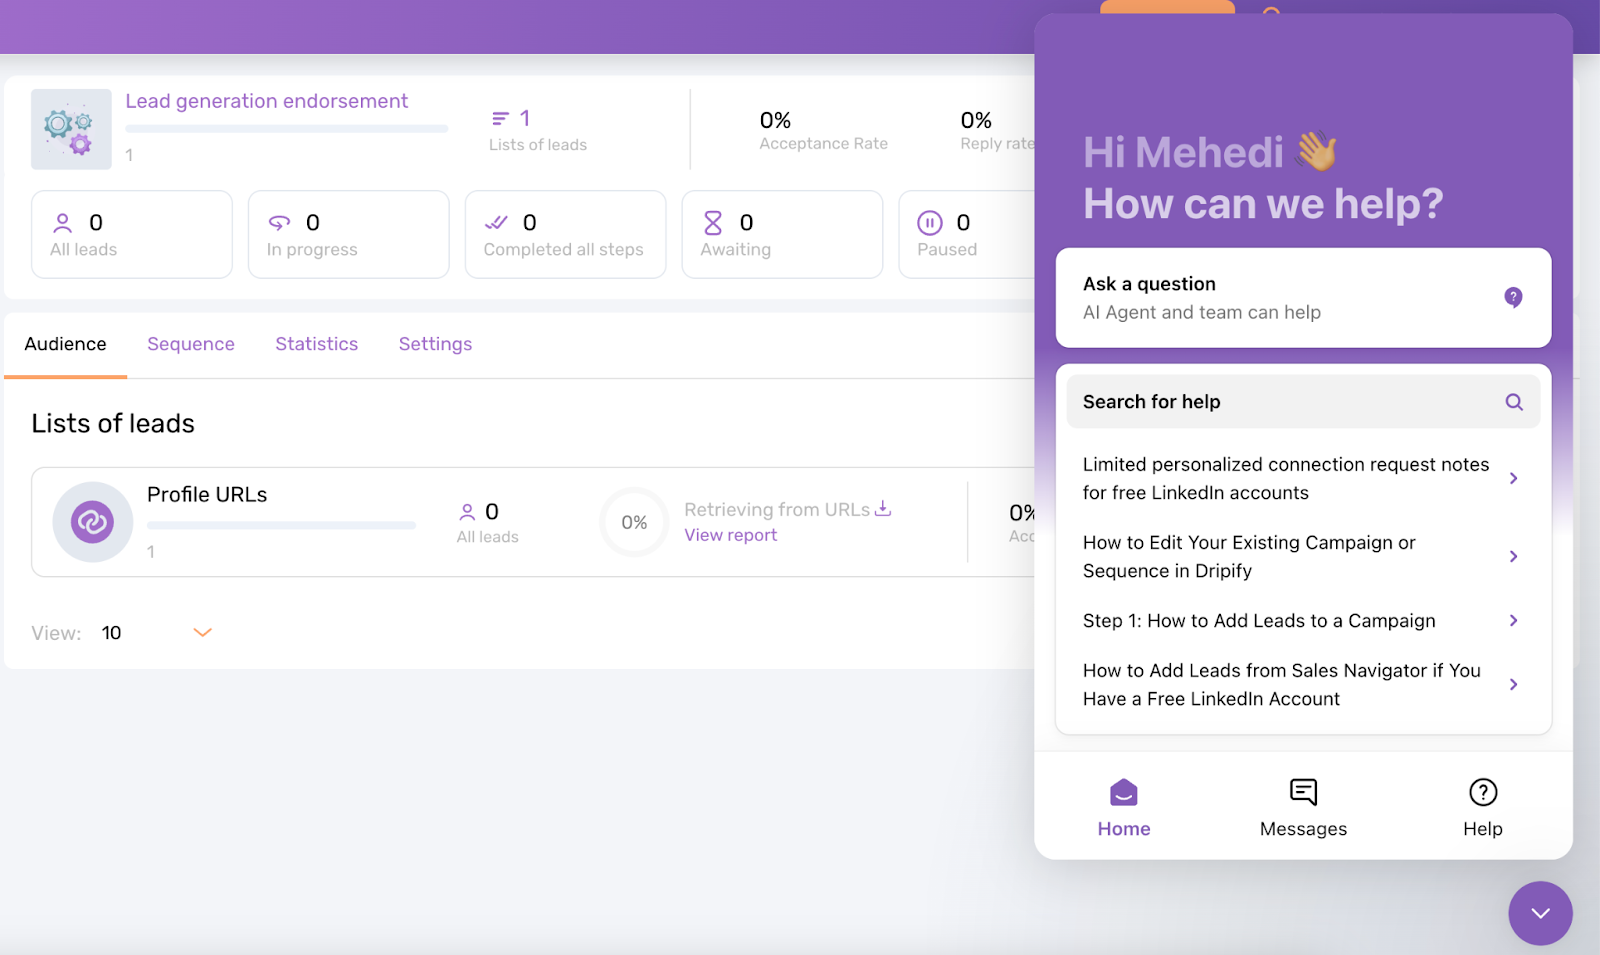The height and width of the screenshot is (955, 1600).
Task: Open Messages in the help widget
Action: tap(1302, 792)
